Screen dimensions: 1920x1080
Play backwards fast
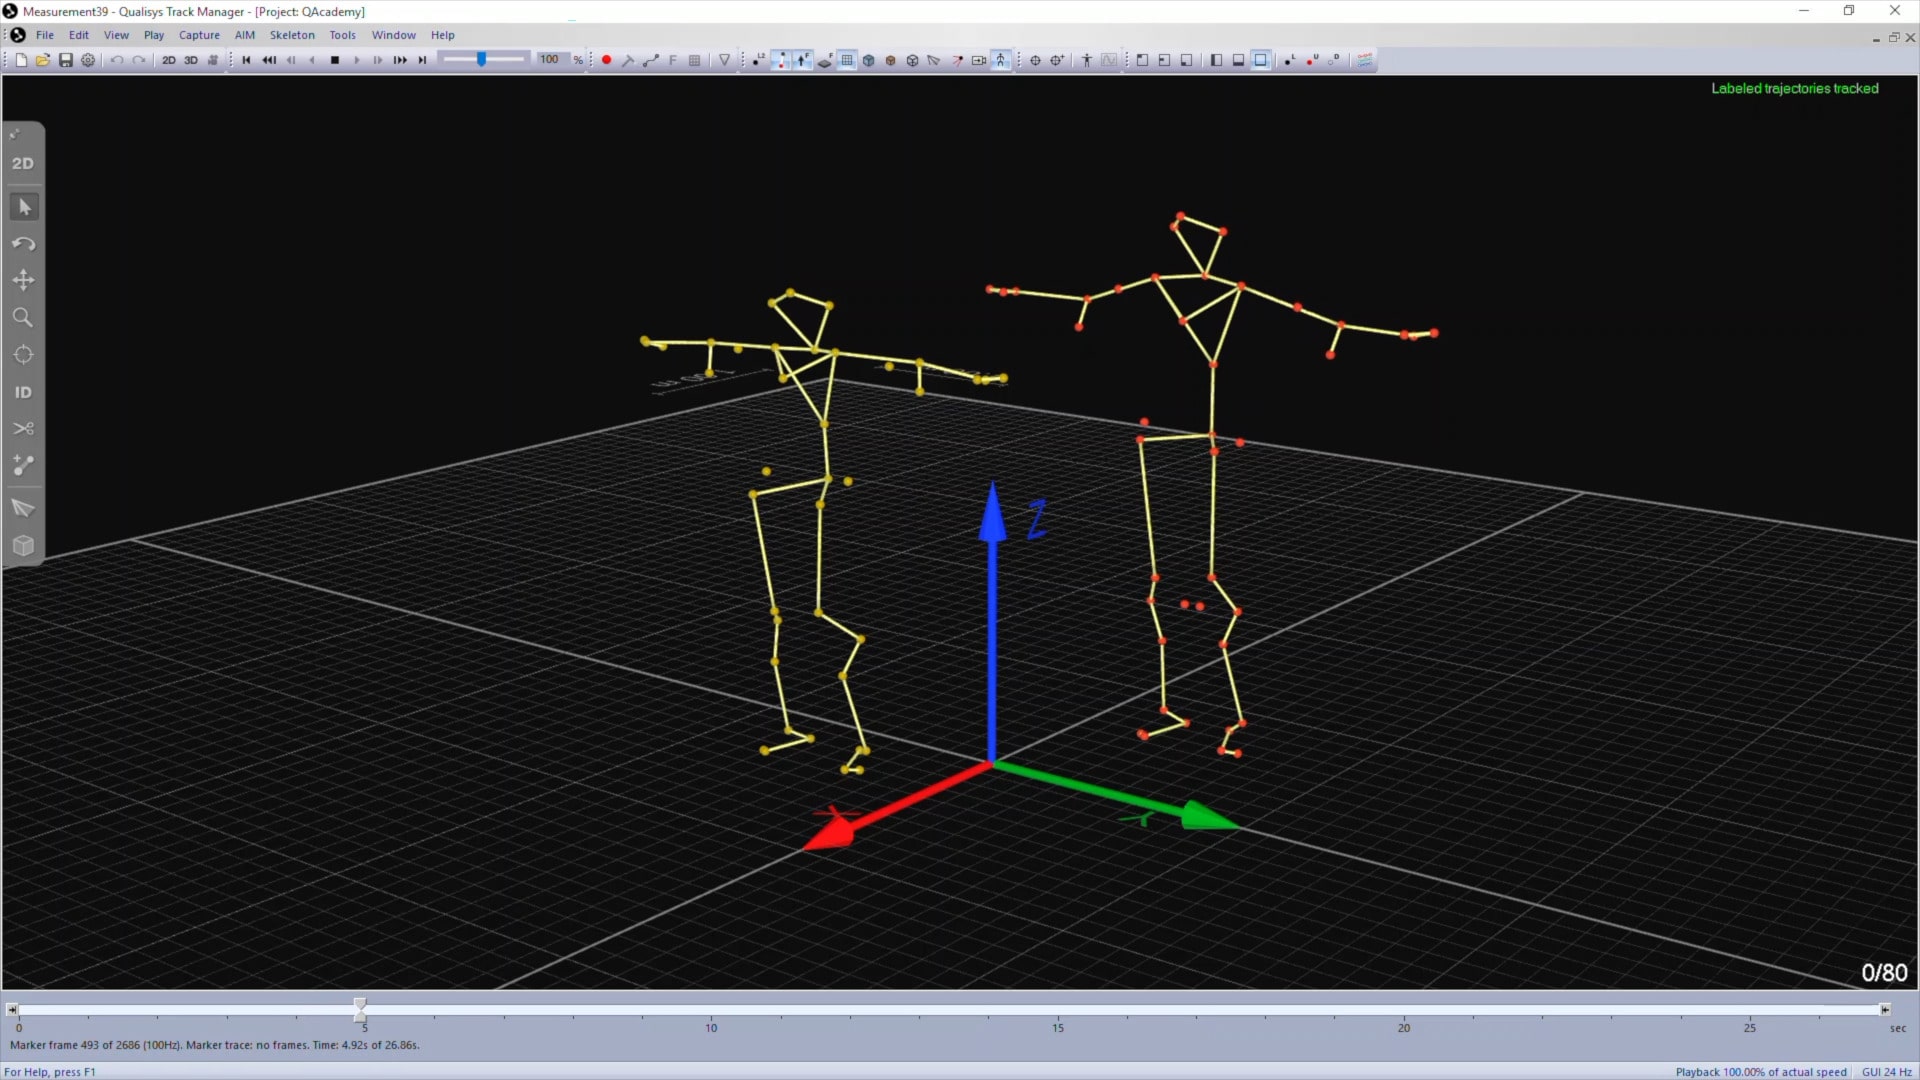269,60
